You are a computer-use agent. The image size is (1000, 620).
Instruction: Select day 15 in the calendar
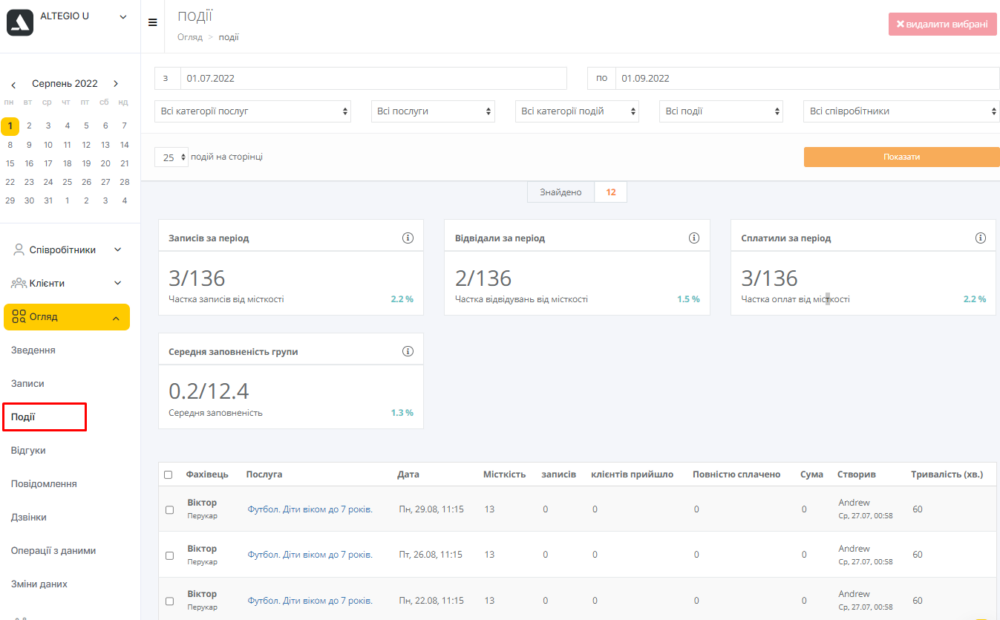[x=10, y=163]
